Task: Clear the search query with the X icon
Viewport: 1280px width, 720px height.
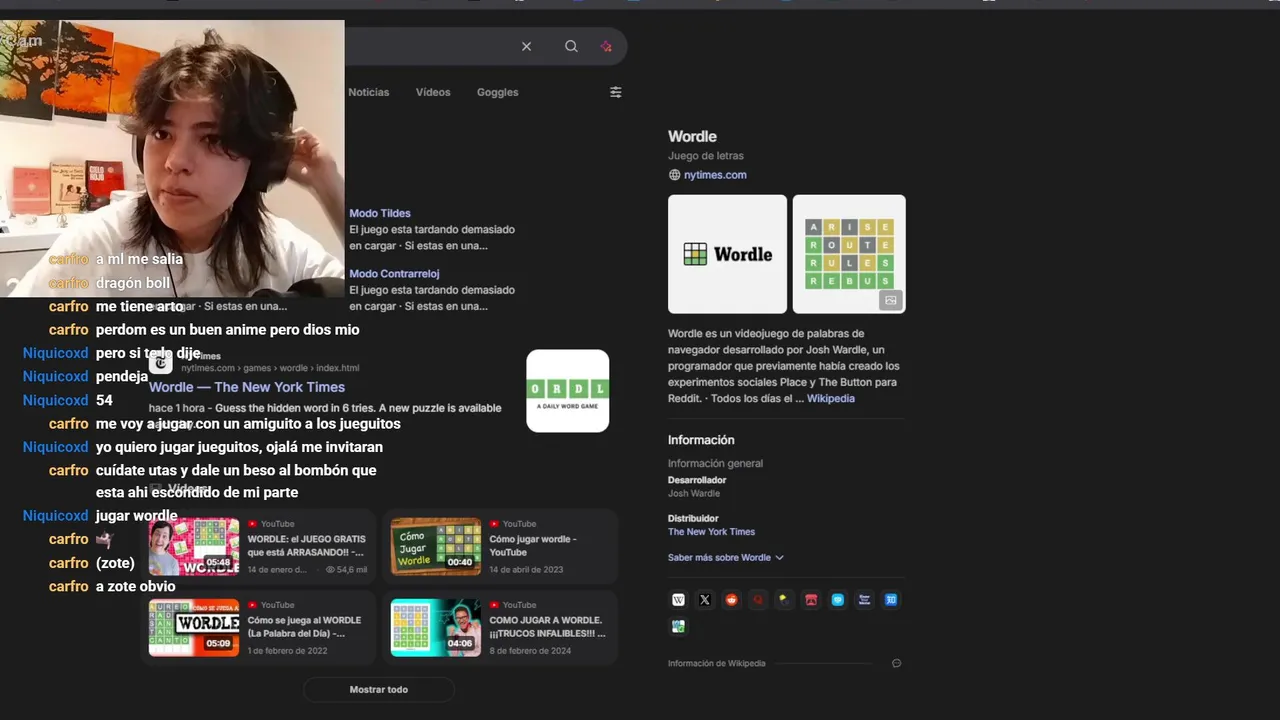Action: tap(526, 46)
